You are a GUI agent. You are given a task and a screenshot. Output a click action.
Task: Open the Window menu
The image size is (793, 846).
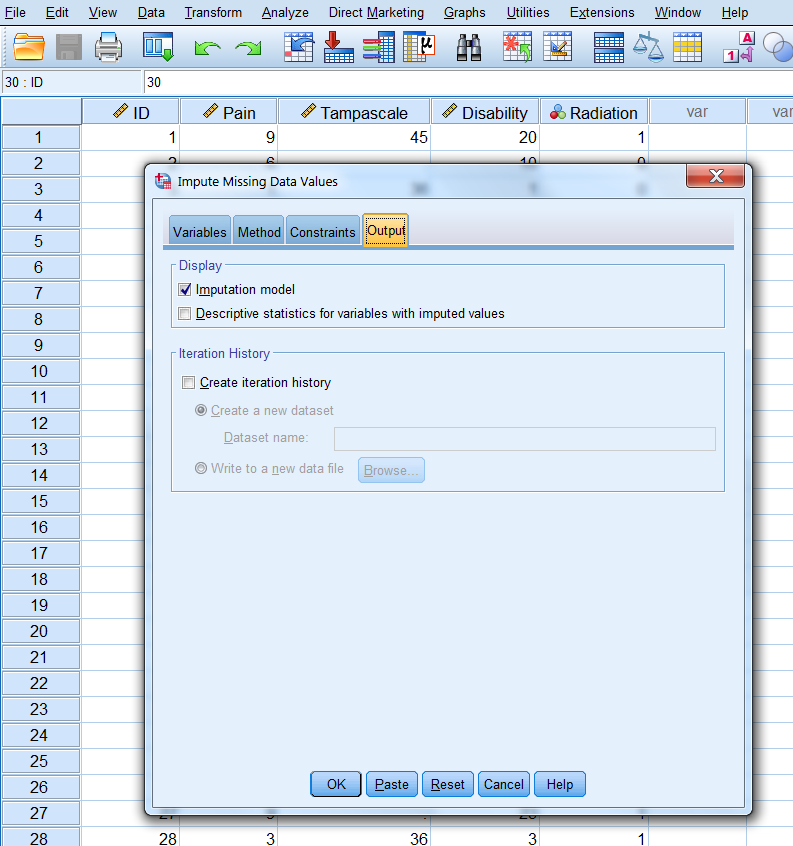pyautogui.click(x=678, y=12)
